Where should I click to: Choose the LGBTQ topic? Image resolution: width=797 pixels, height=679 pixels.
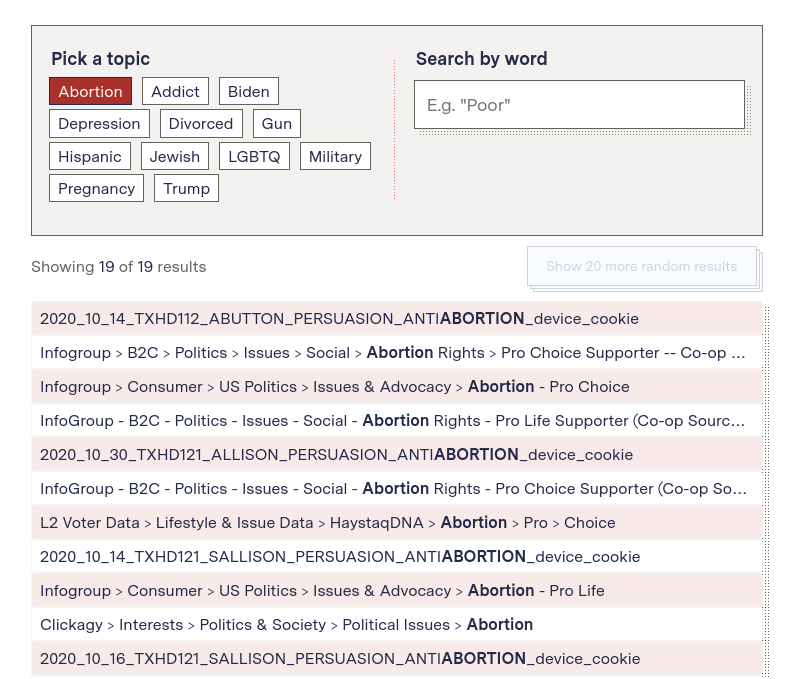click(x=254, y=157)
